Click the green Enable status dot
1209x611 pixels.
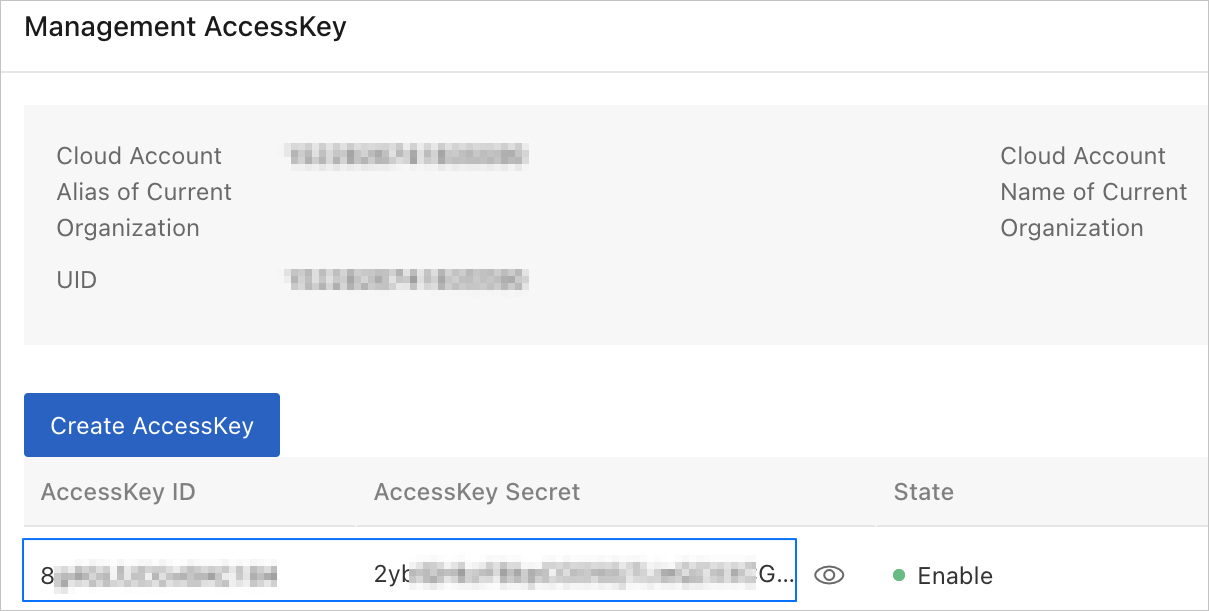point(898,575)
